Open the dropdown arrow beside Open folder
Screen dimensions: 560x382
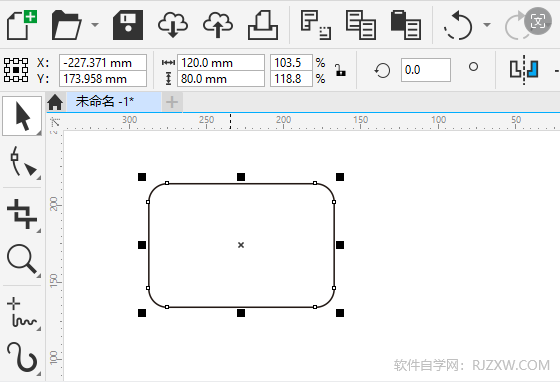[x=95, y=25]
